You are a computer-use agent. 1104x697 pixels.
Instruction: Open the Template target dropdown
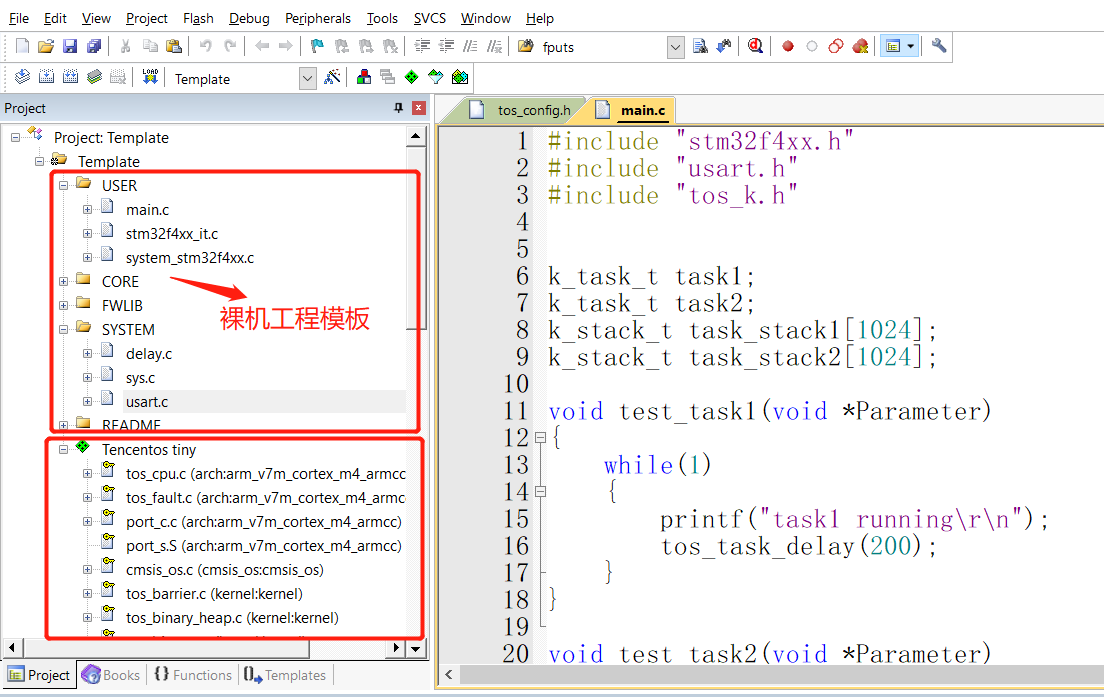[x=308, y=79]
